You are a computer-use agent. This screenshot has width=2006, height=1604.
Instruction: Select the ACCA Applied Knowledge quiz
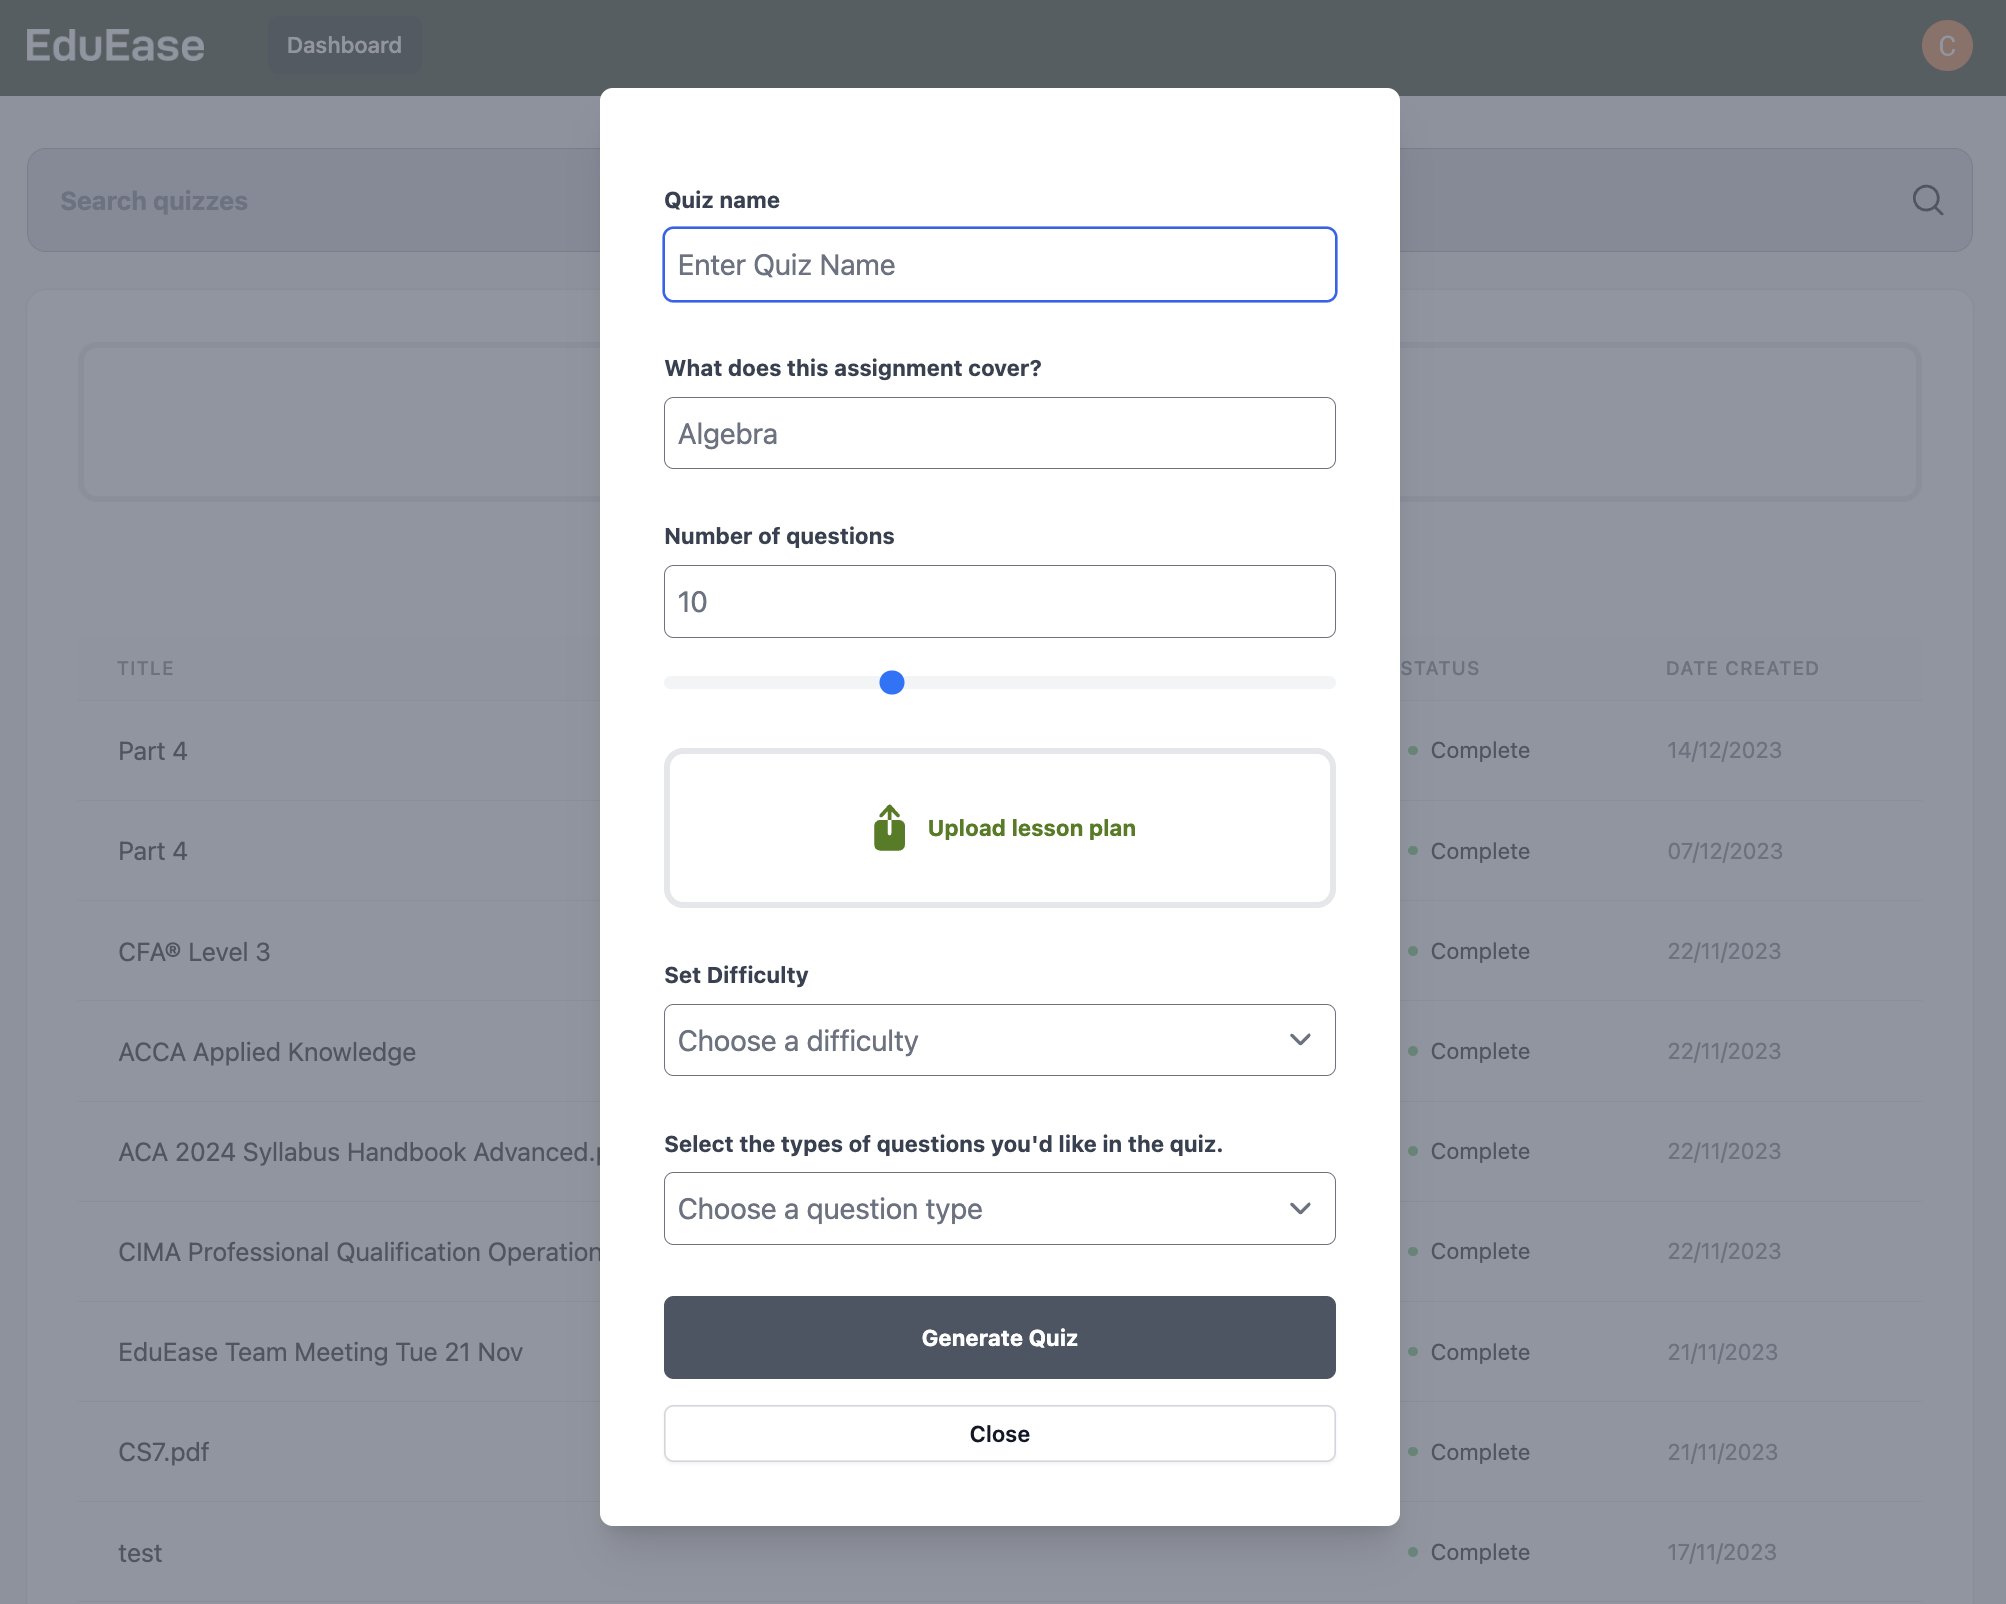point(267,1052)
